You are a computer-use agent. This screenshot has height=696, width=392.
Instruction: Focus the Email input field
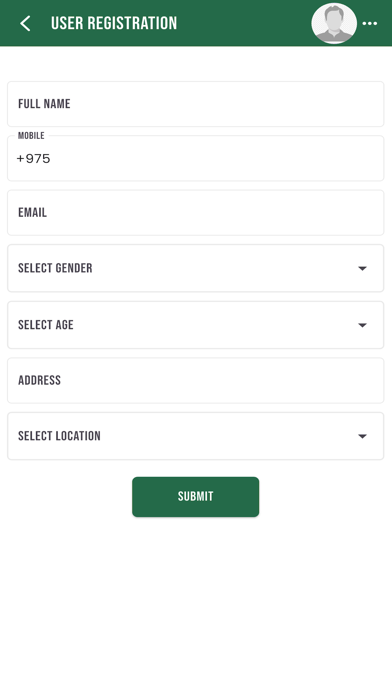point(195,213)
